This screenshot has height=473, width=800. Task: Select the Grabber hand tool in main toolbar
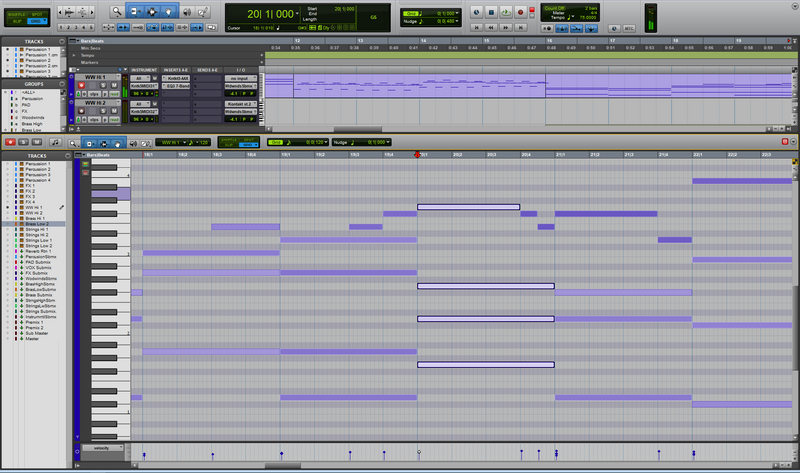pyautogui.click(x=168, y=12)
